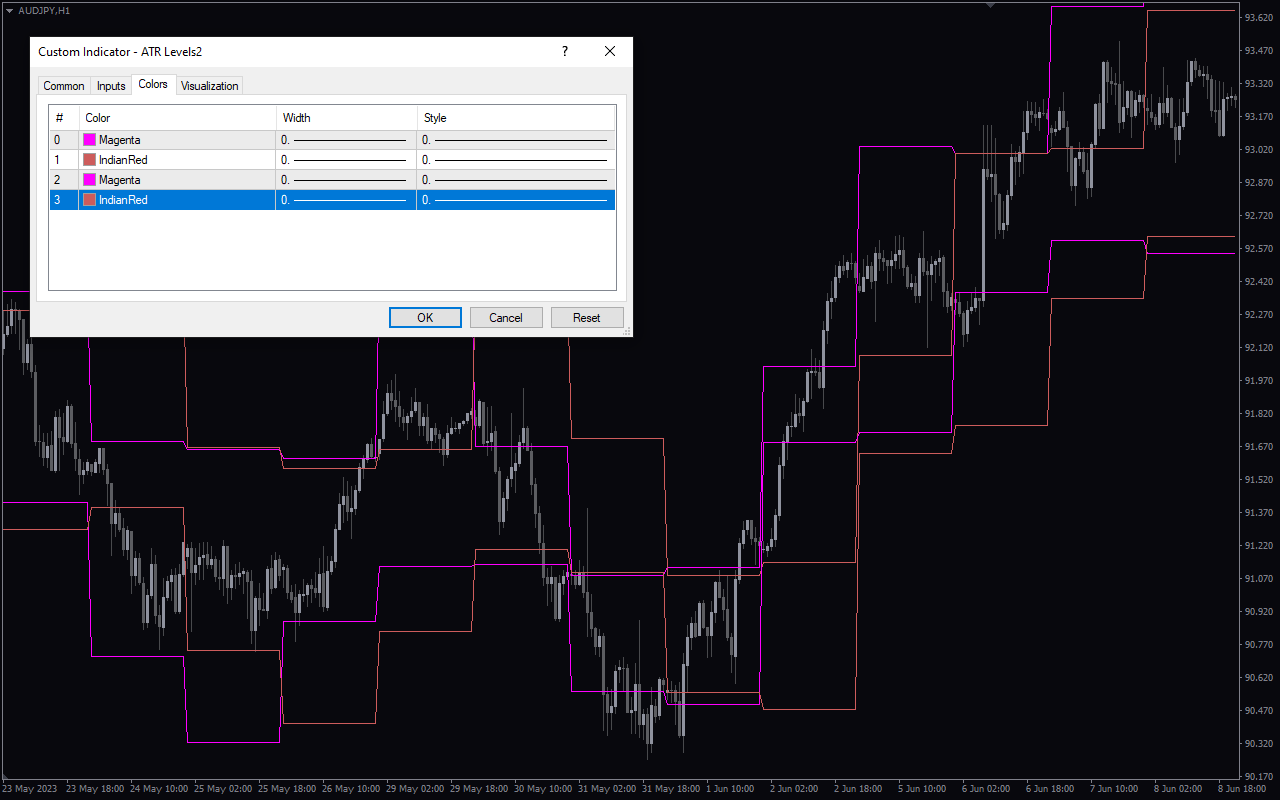This screenshot has height=800, width=1280.
Task: Click the 31 May 18:00 time label
Action: (672, 789)
